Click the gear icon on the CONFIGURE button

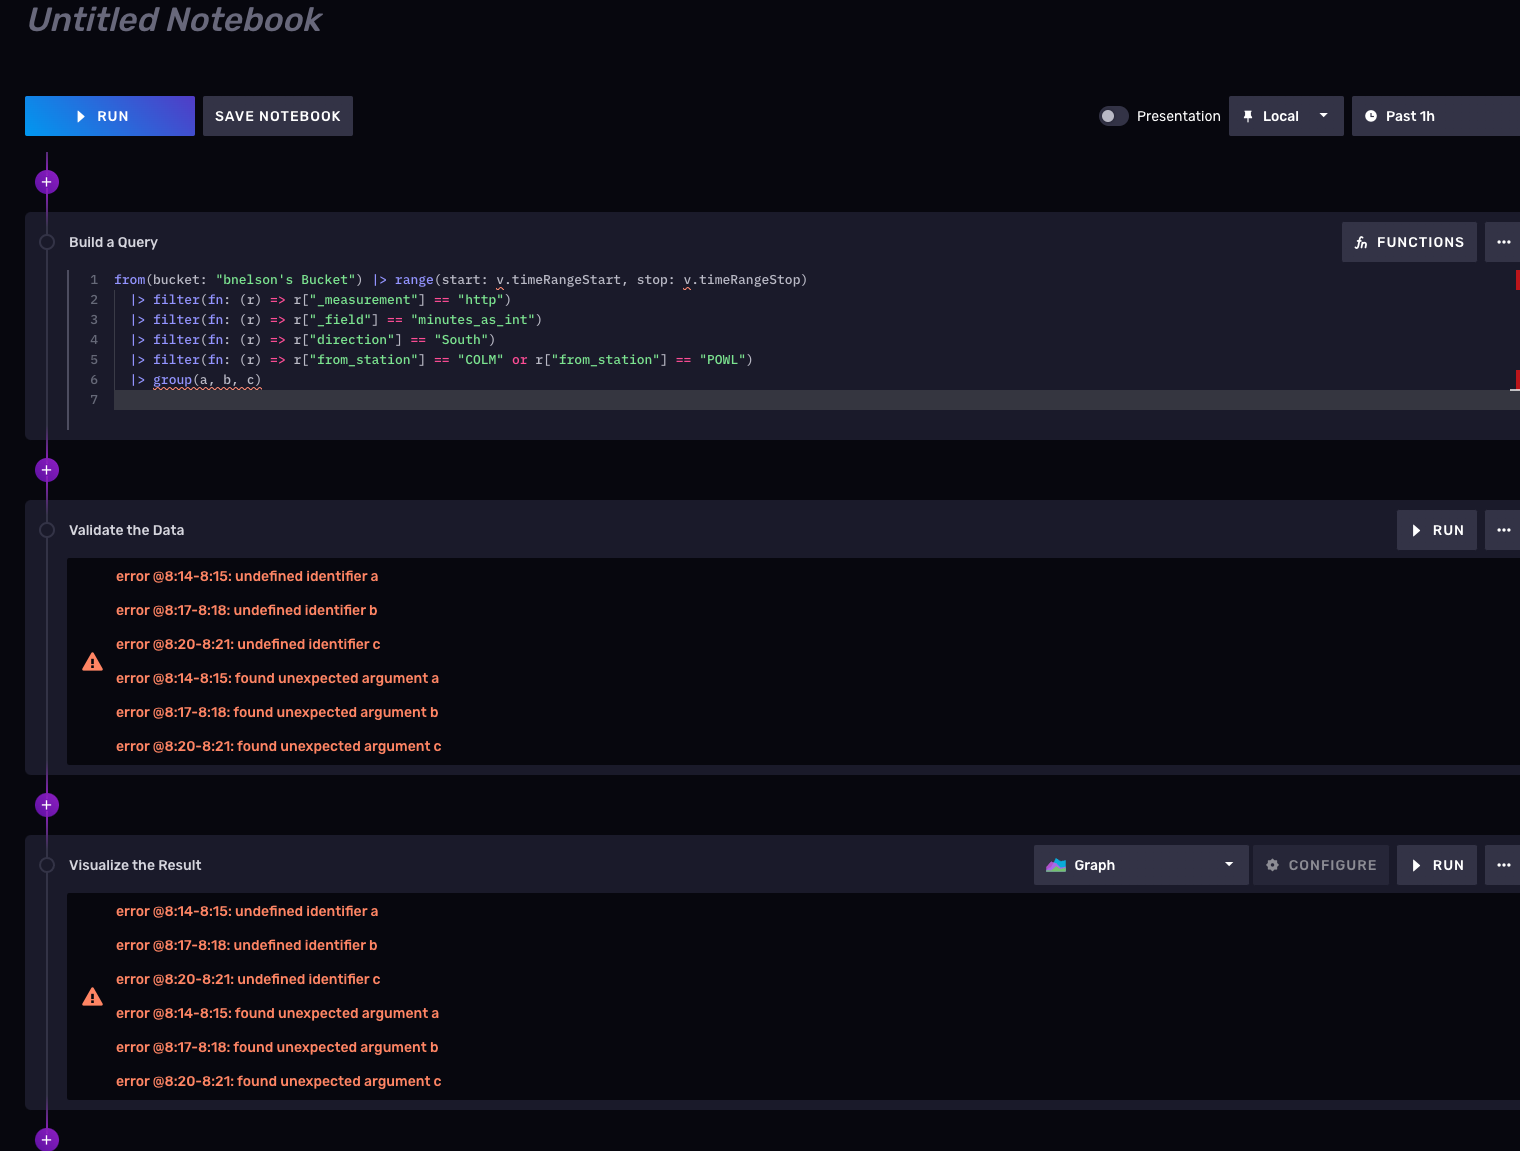pos(1271,864)
